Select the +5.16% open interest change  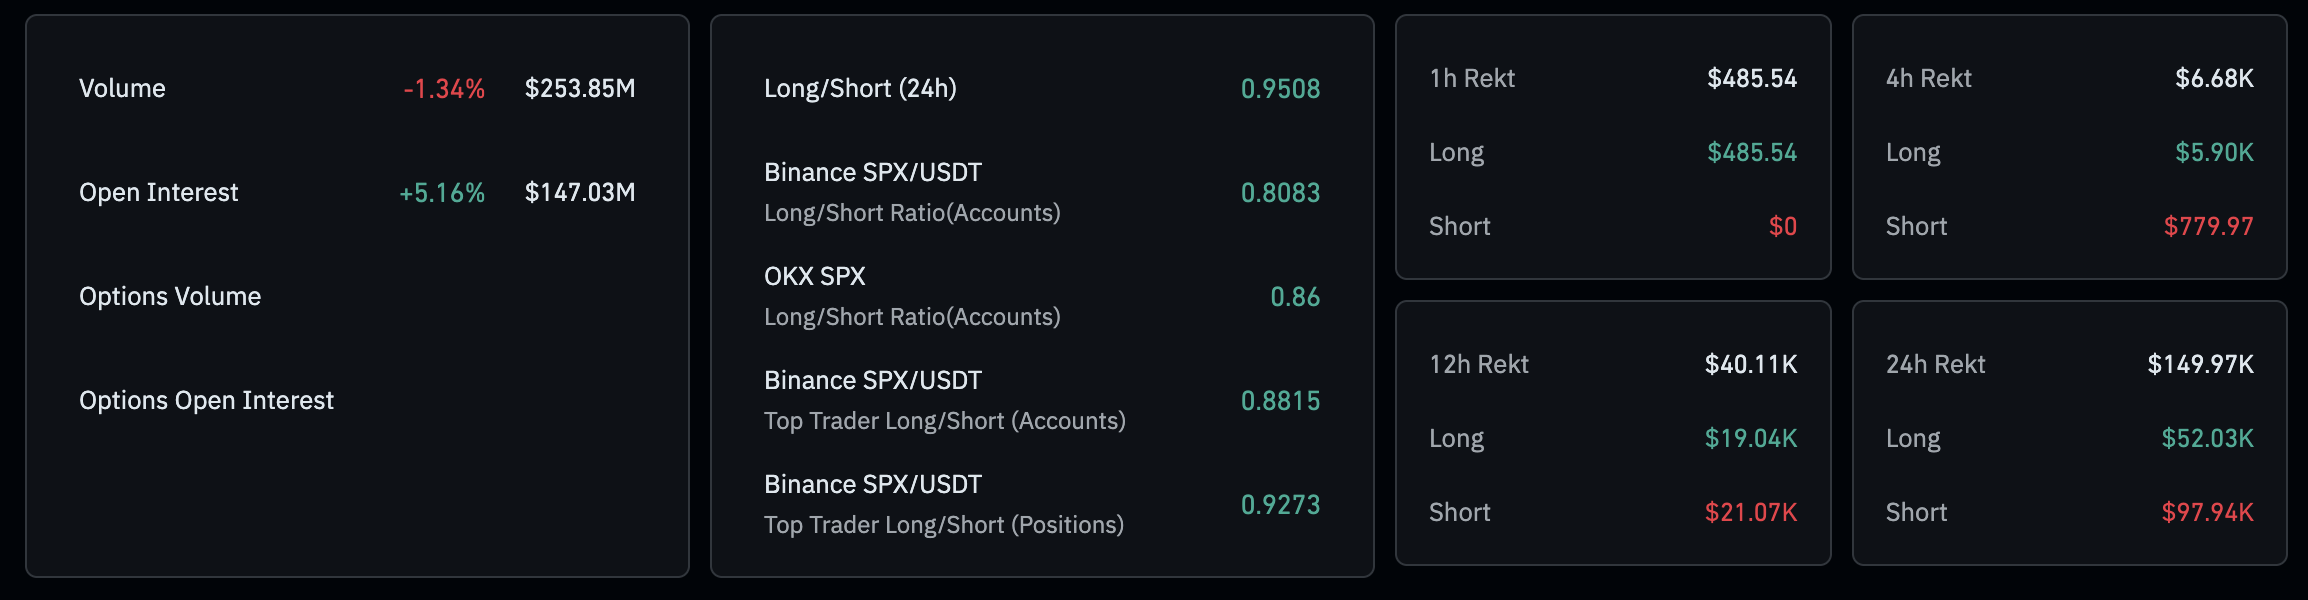click(x=442, y=192)
